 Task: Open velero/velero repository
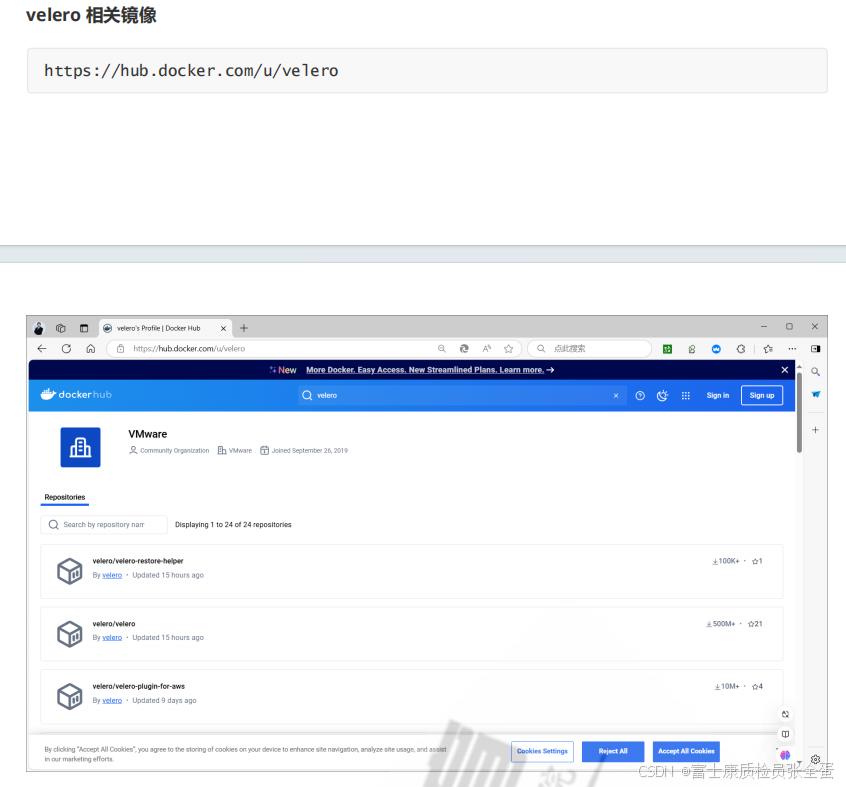point(114,624)
